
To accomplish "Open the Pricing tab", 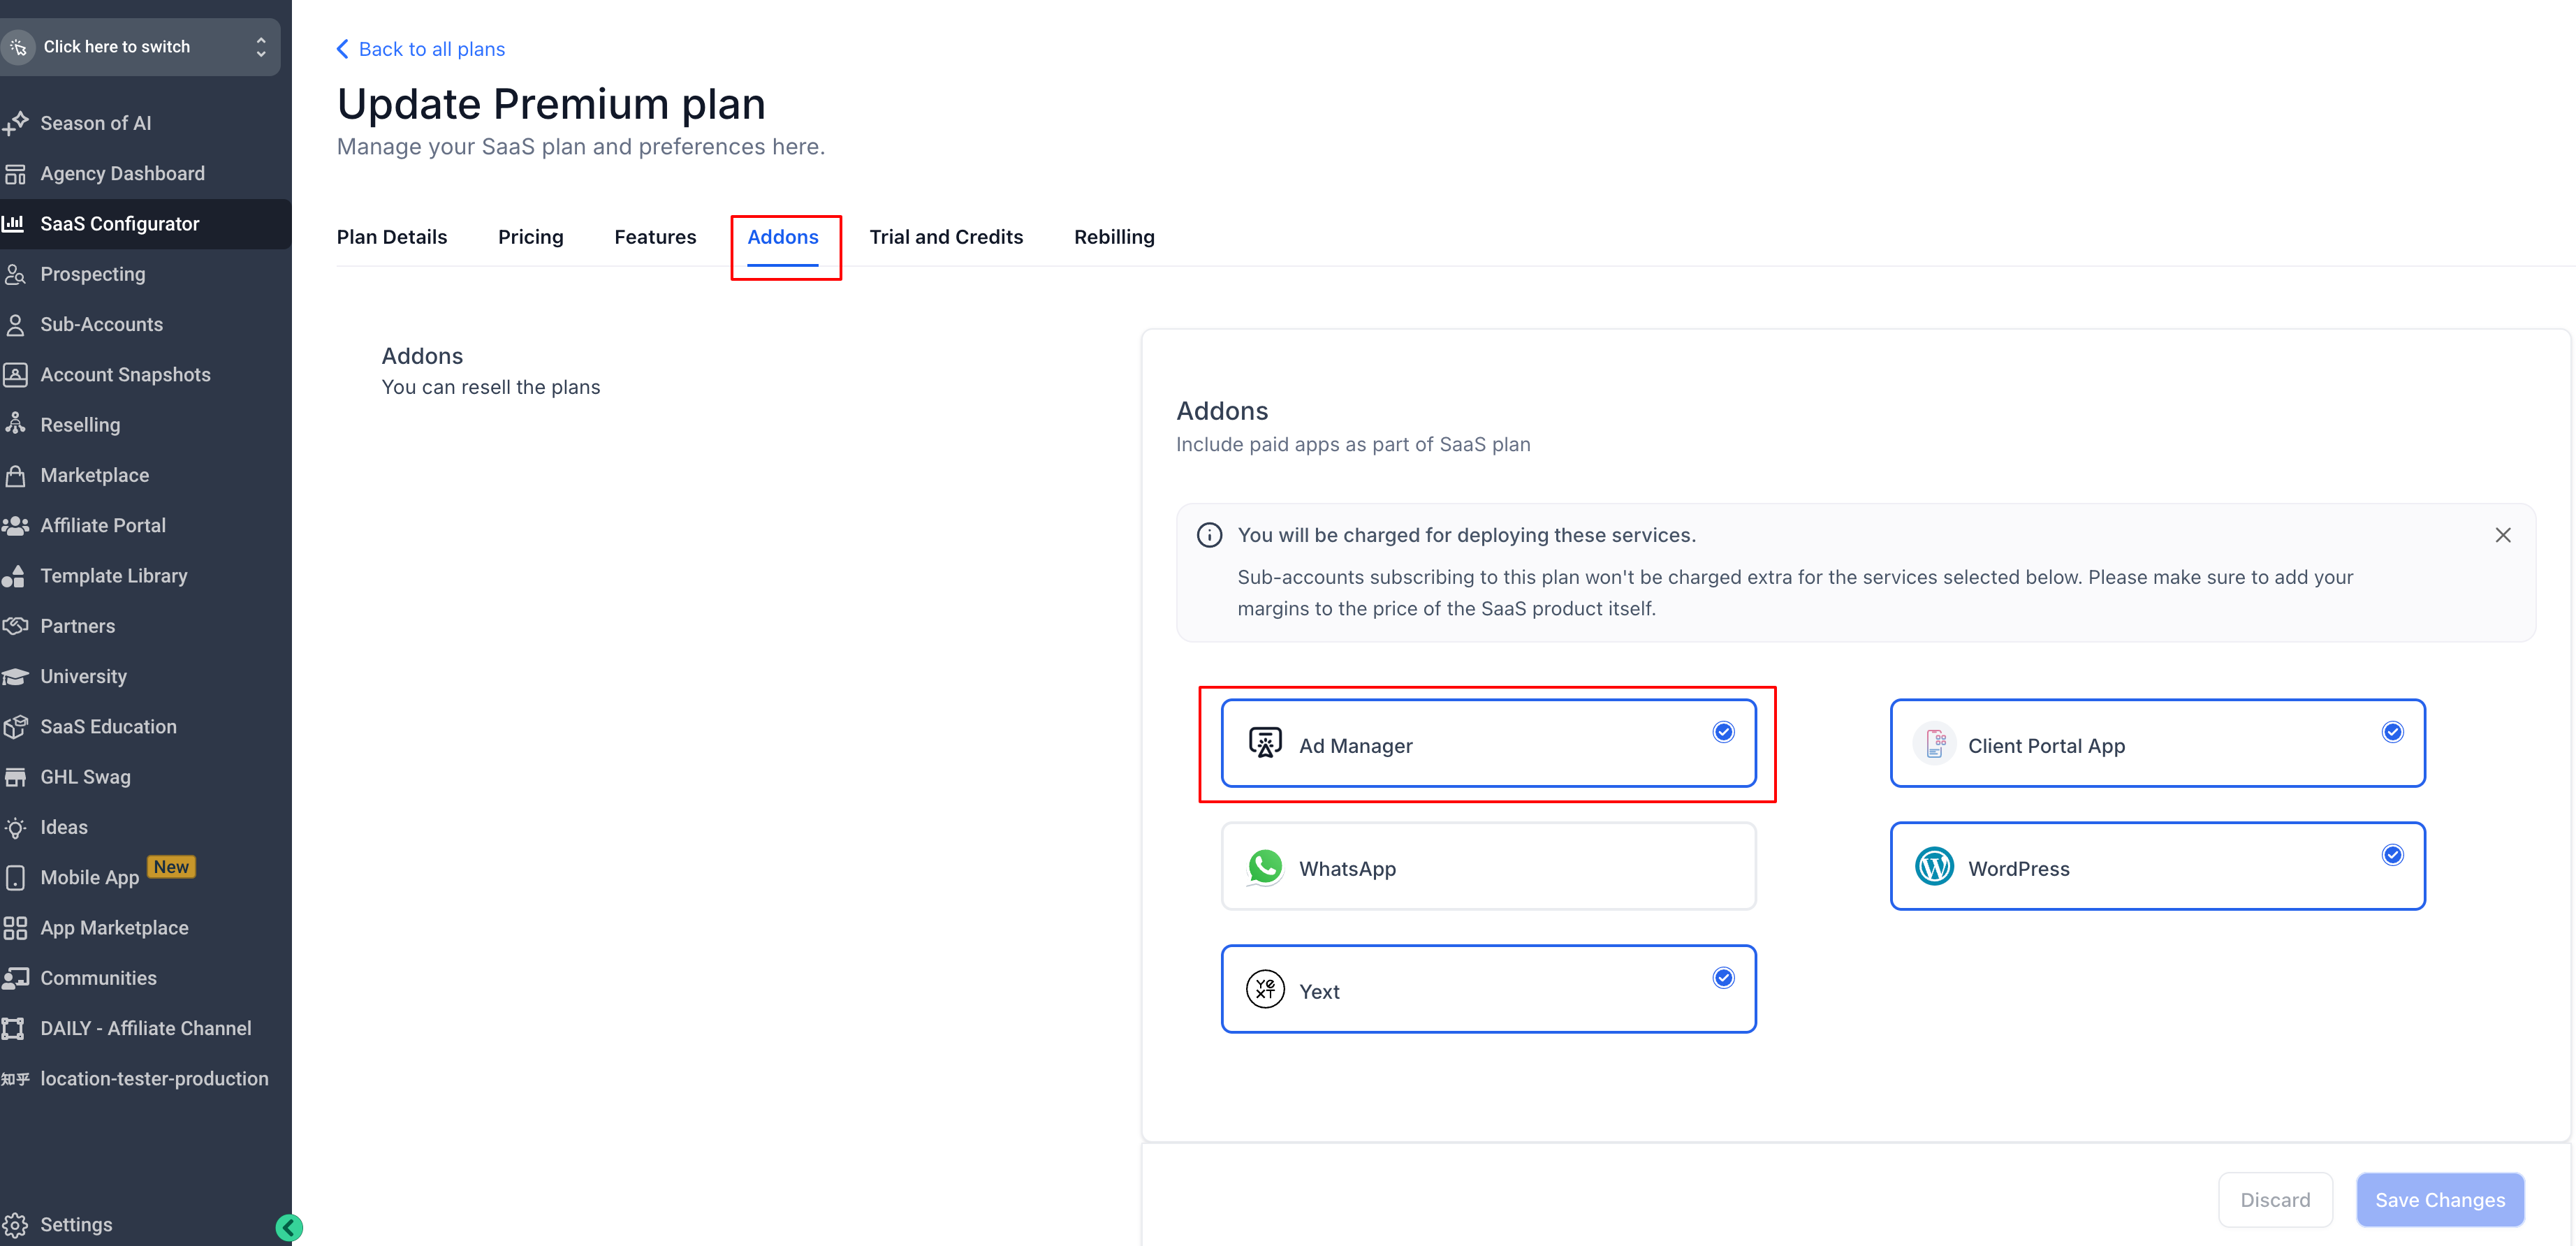I will 530,237.
